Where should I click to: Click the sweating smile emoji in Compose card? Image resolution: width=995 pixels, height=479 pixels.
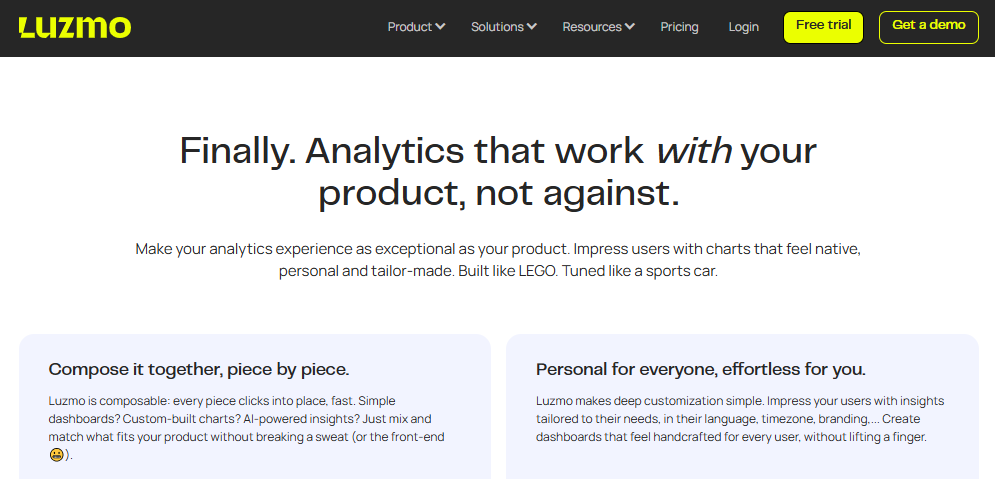[x=57, y=455]
